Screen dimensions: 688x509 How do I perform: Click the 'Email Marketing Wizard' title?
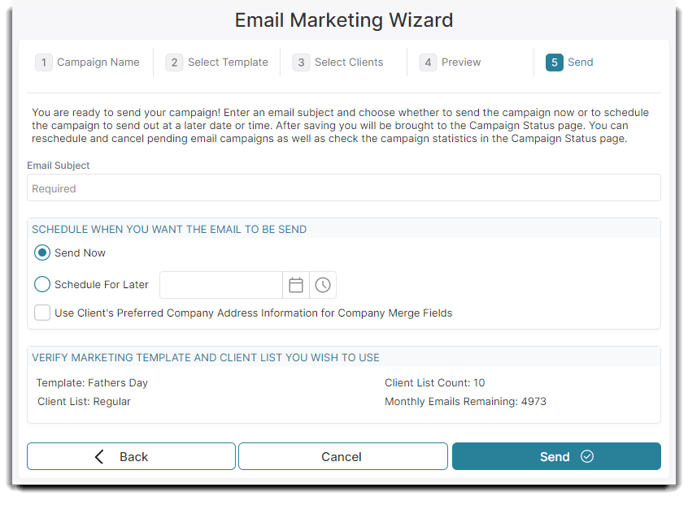pos(344,20)
